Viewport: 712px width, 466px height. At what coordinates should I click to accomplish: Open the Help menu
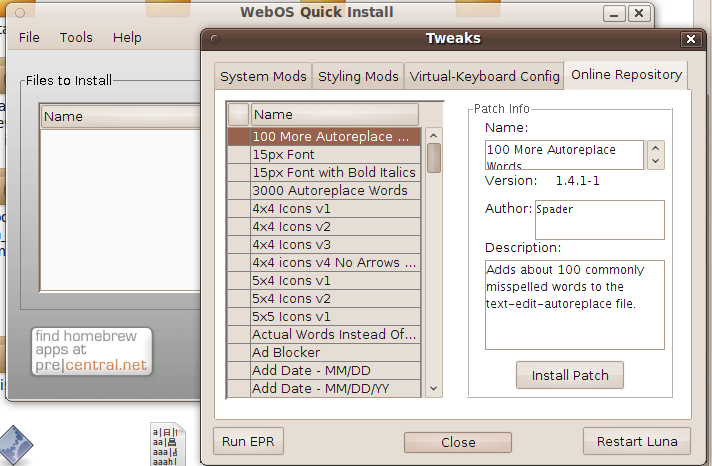[127, 37]
